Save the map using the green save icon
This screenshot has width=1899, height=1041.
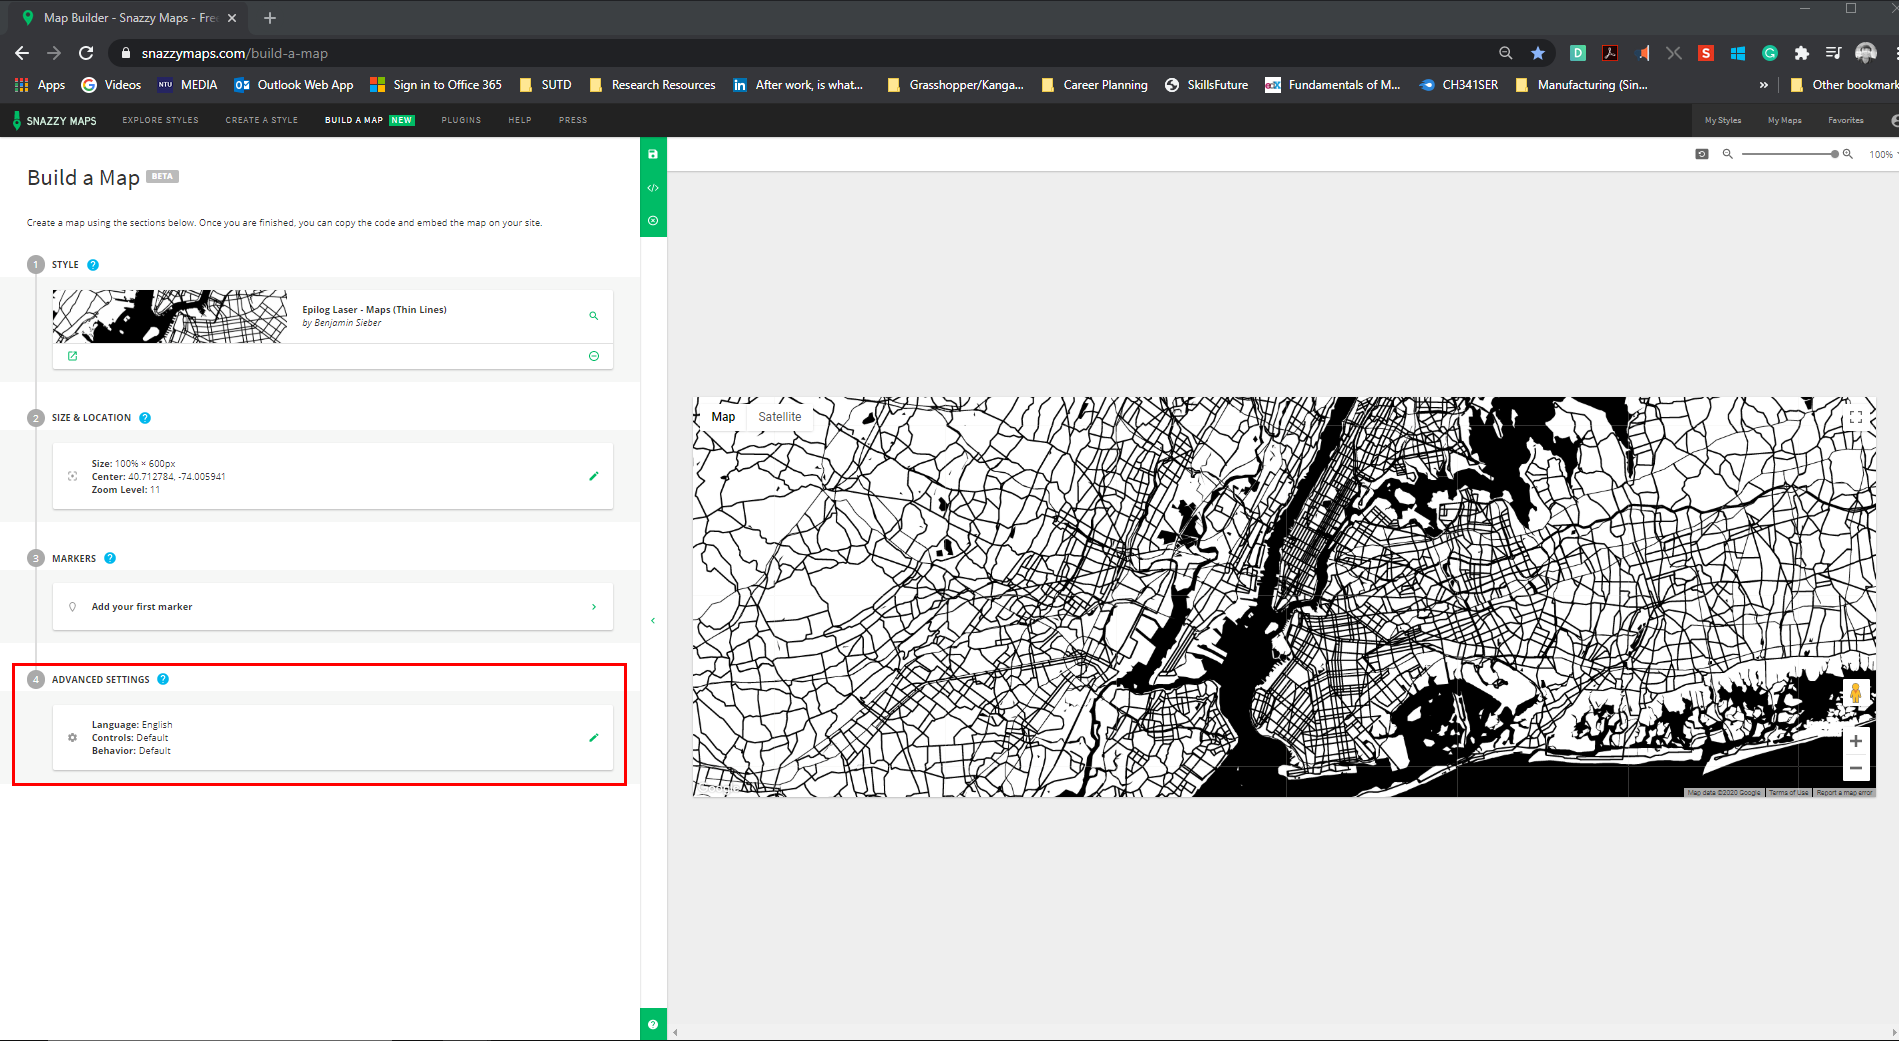coord(653,154)
